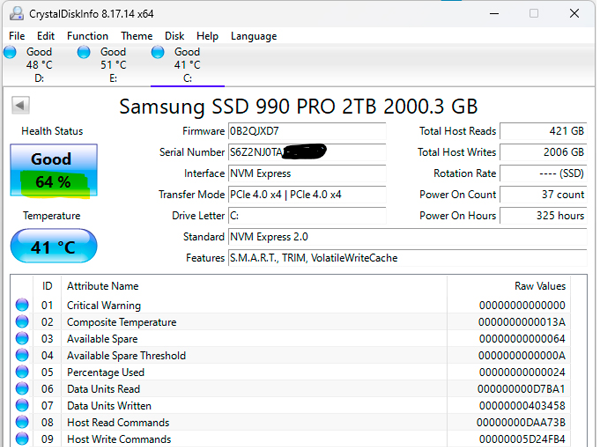600x447 pixels.
Task: Click status orb beside Percentage Used
Action: coord(22,372)
